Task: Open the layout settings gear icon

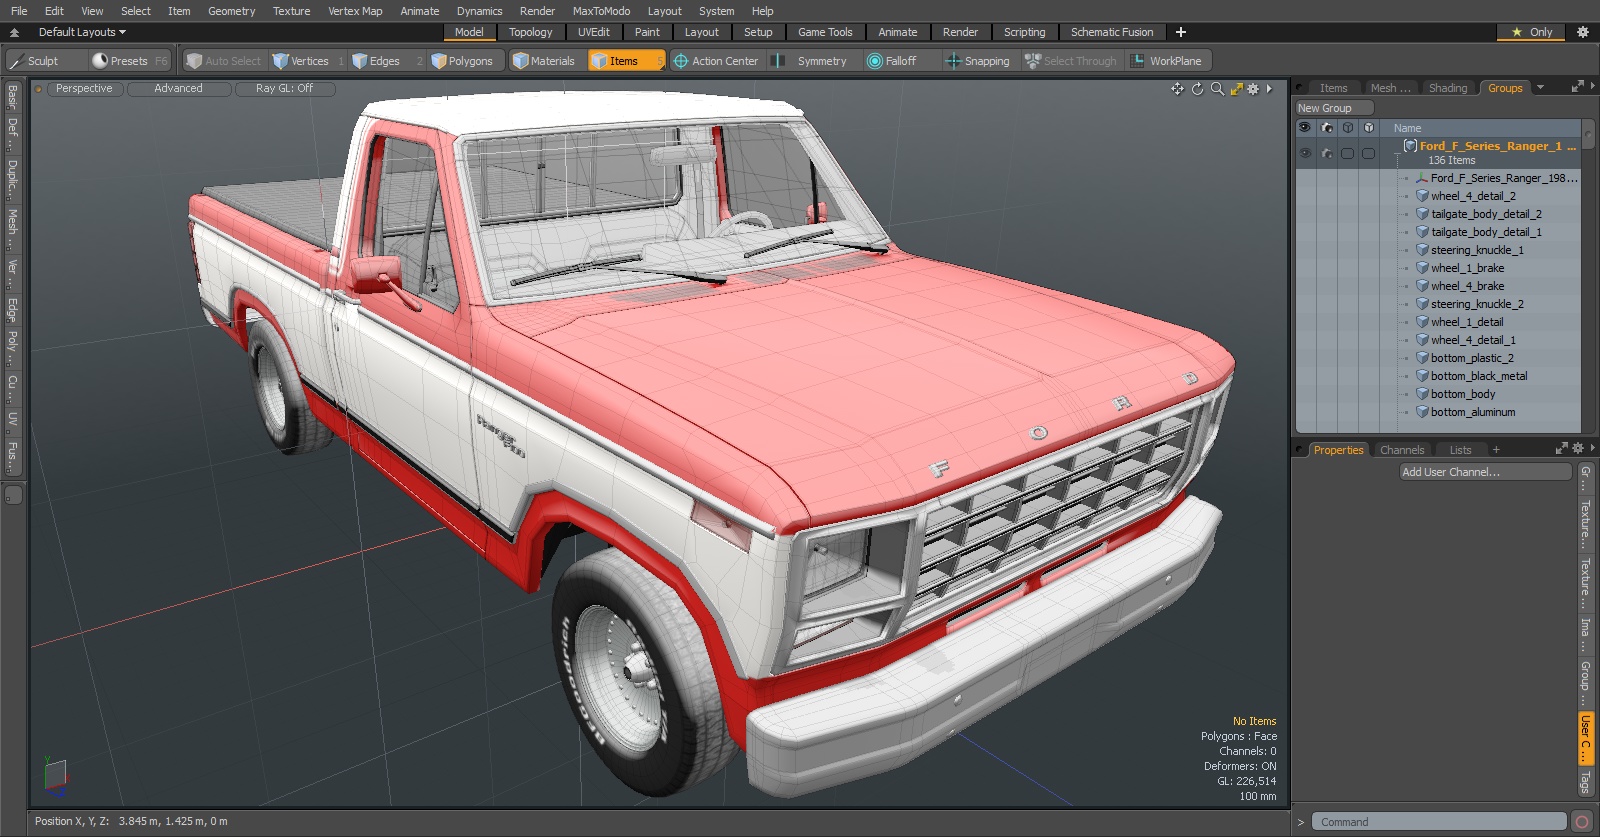Action: [x=1582, y=32]
